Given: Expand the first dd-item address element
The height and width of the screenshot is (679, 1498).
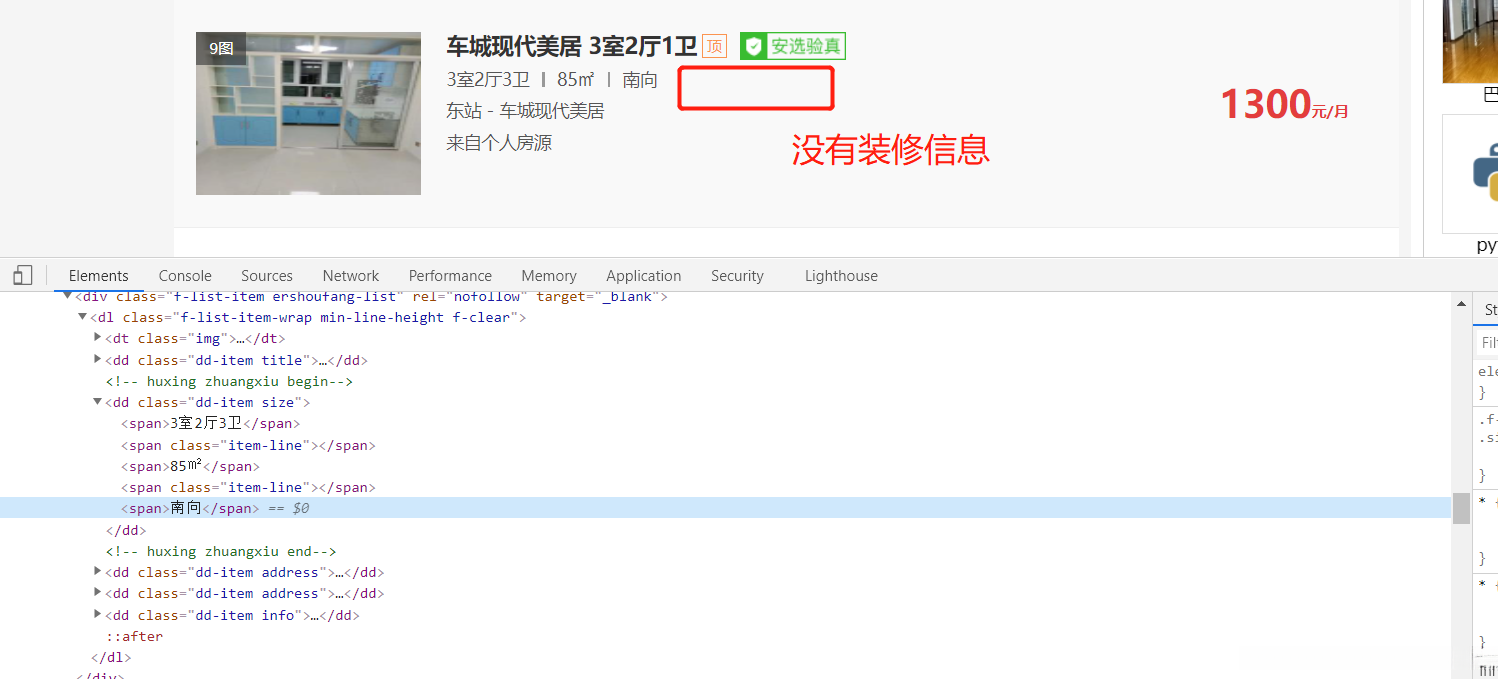Looking at the screenshot, I should coord(97,571).
